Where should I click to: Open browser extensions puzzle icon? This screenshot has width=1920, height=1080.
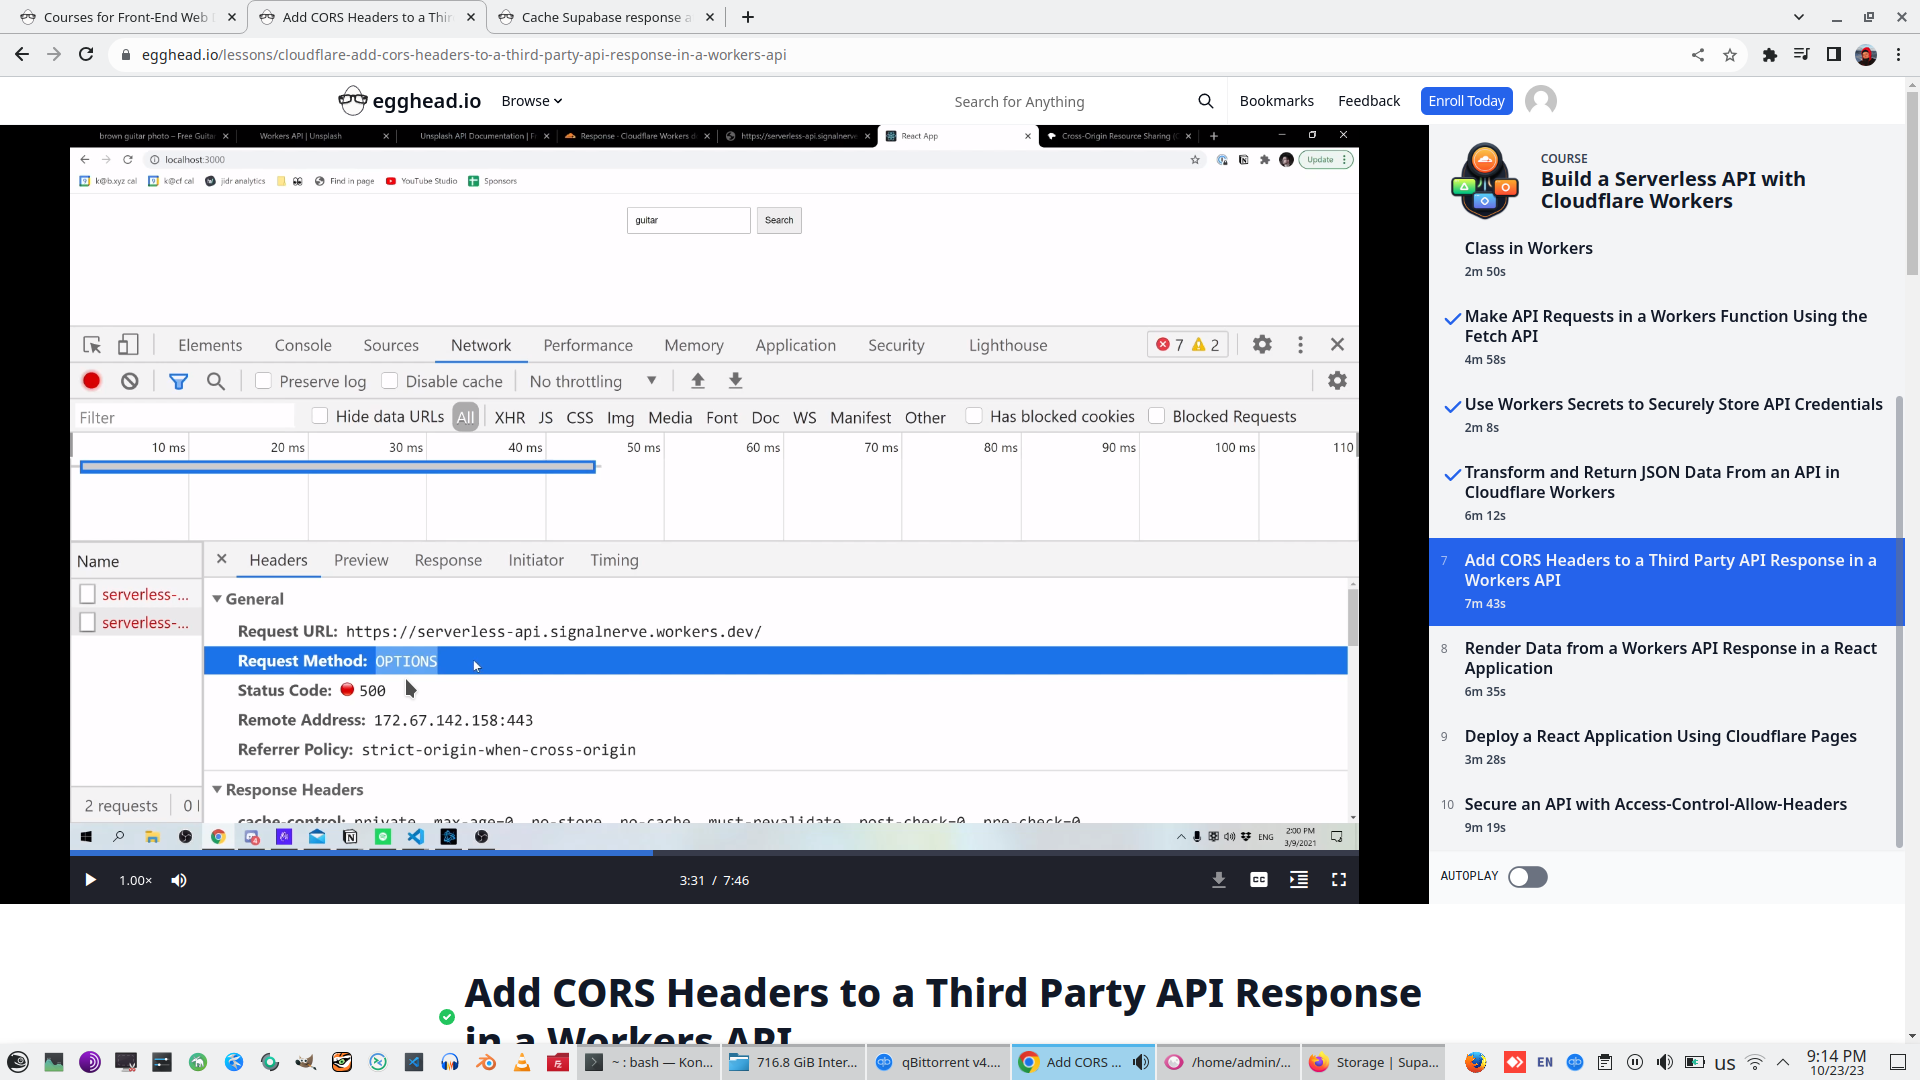1769,55
